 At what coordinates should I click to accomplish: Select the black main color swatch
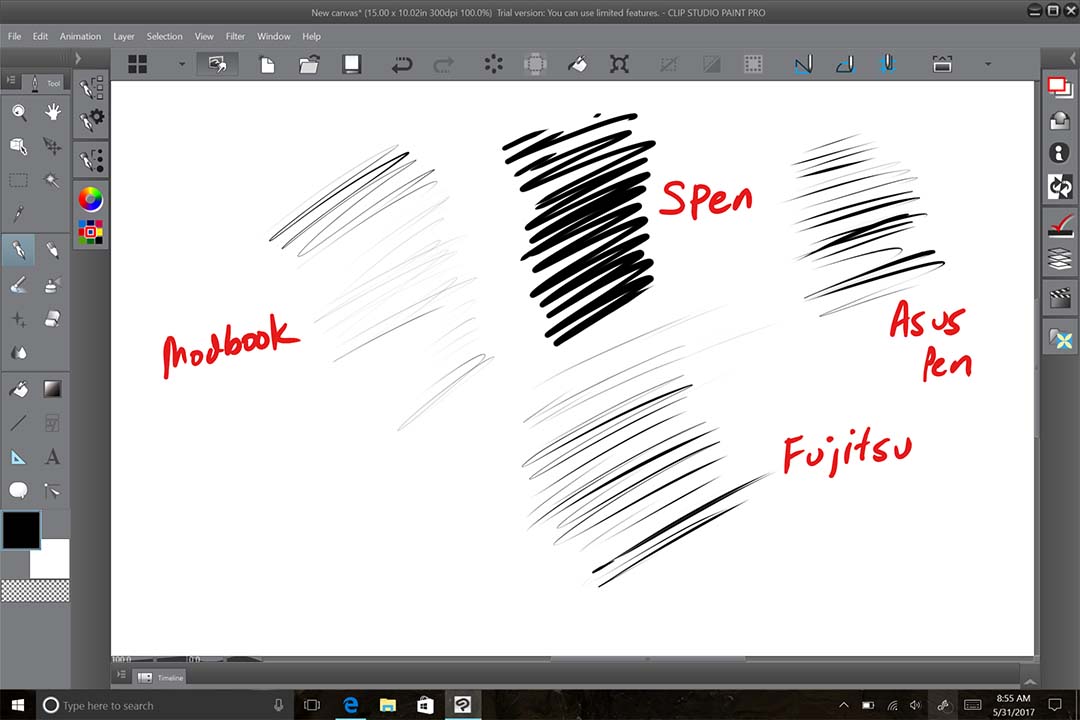[21, 530]
